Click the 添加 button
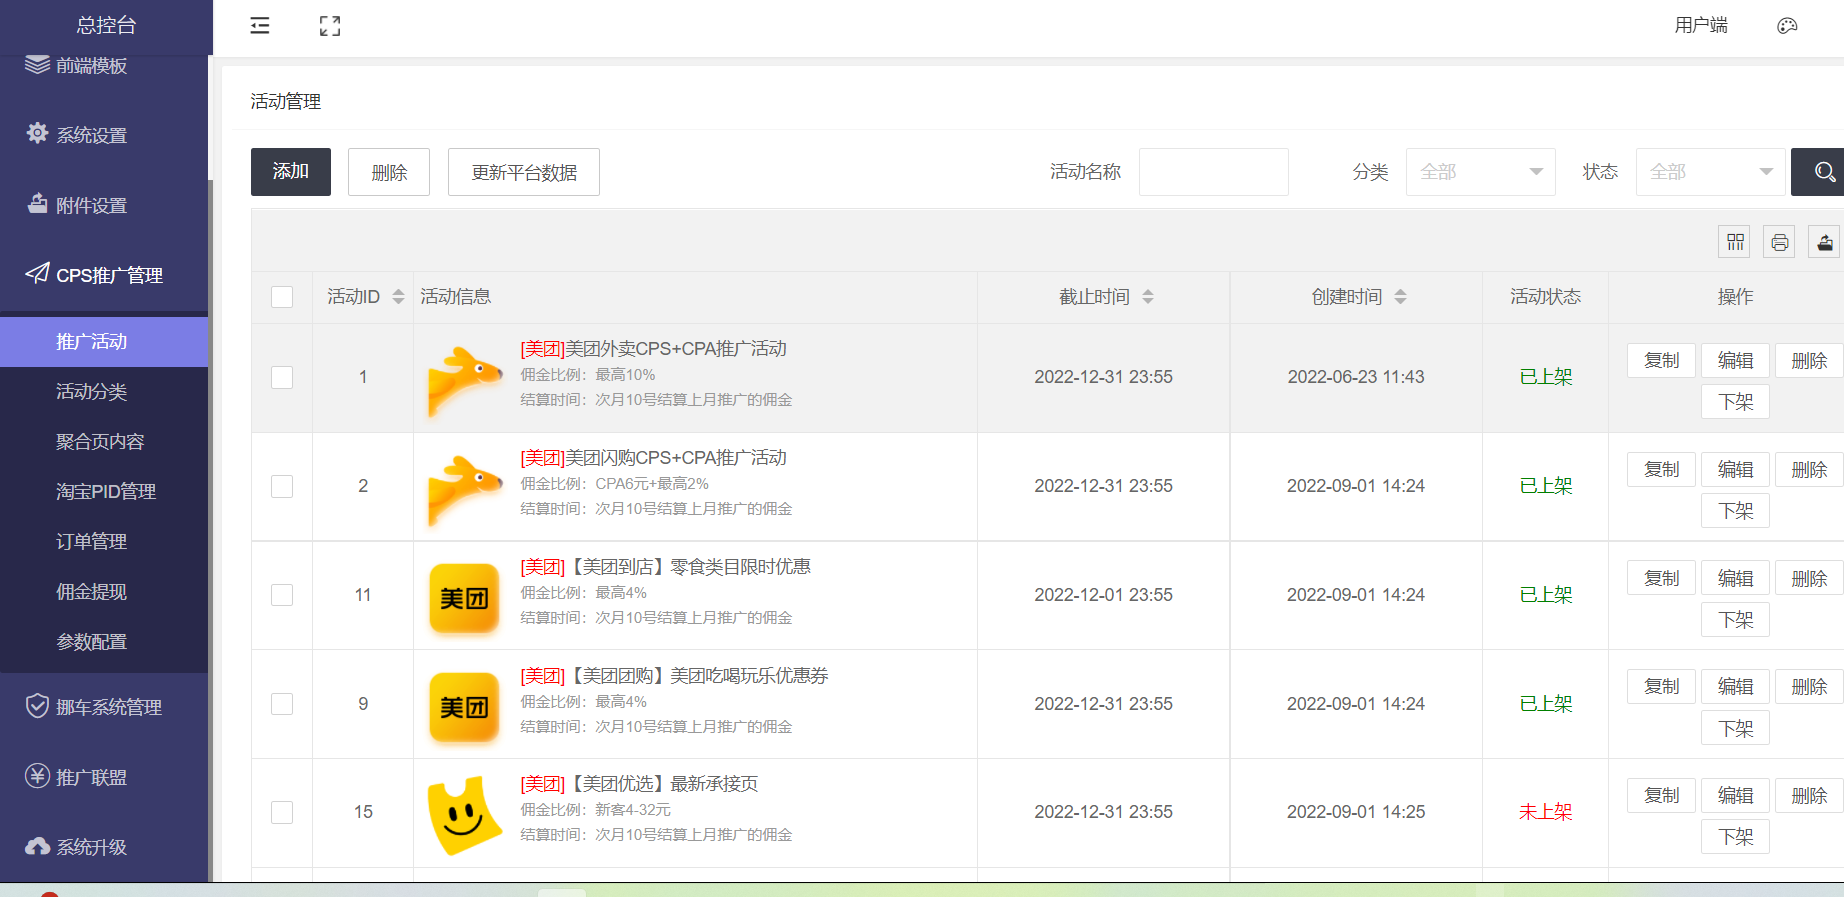This screenshot has width=1844, height=897. (291, 172)
